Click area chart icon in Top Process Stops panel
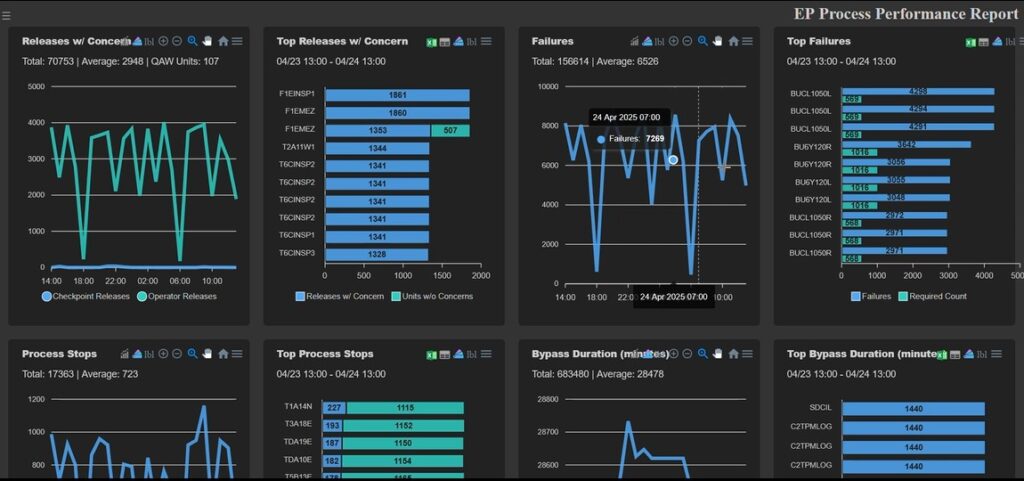 458,354
